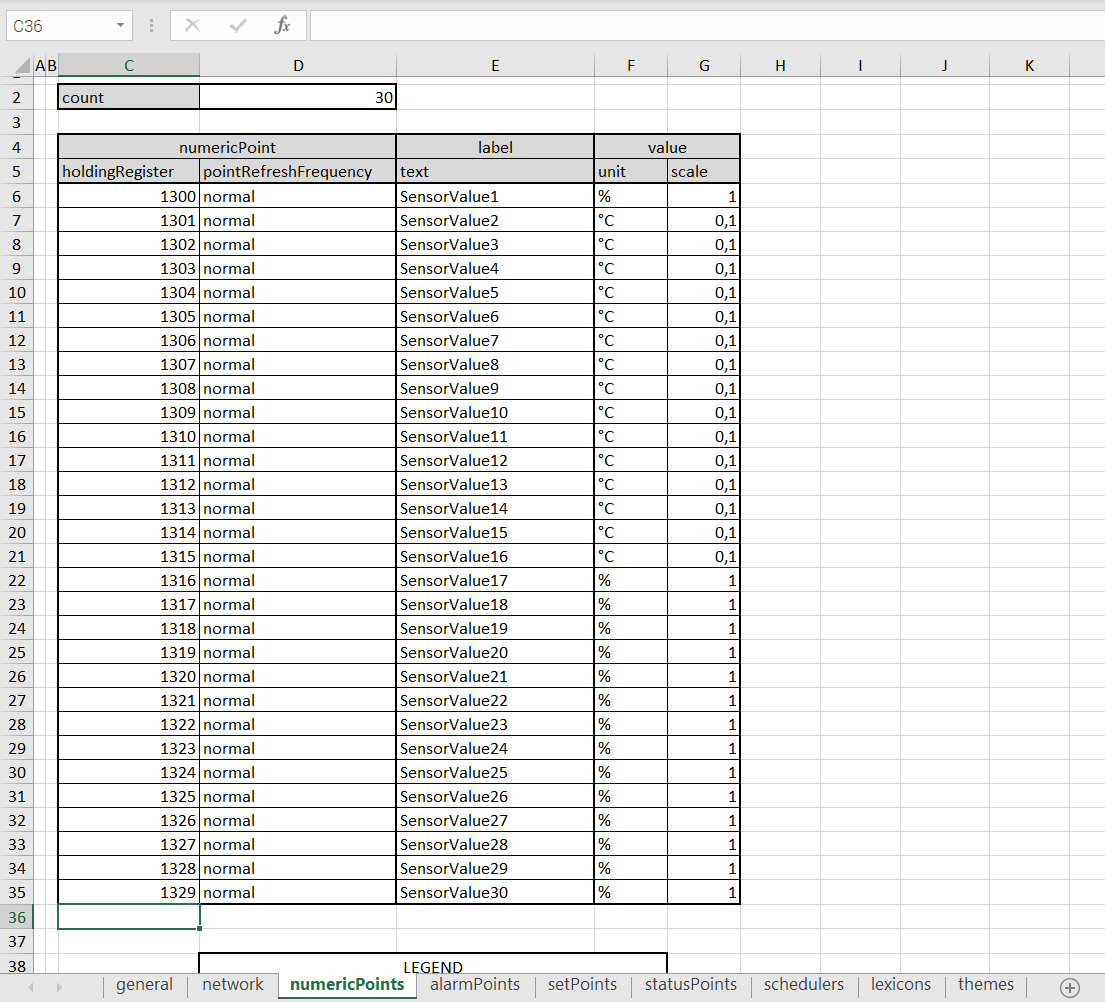The image size is (1105, 1002).
Task: Expand the Name Box dropdown arrow
Action: coord(120,26)
